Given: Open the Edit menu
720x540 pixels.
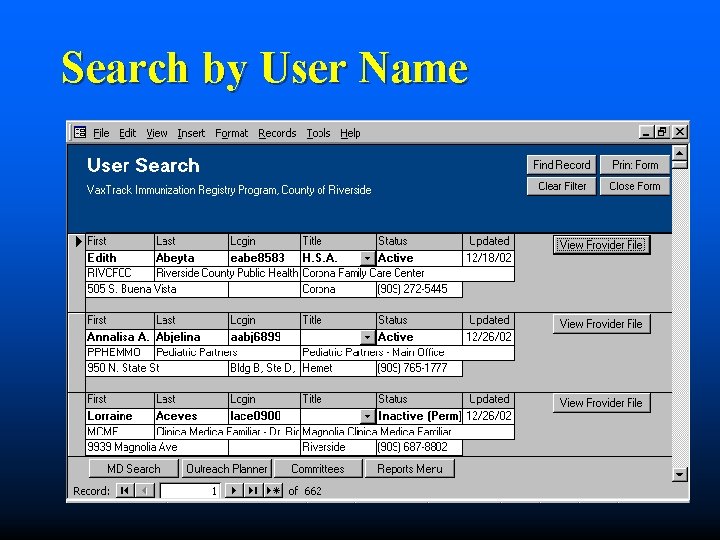Looking at the screenshot, I should pyautogui.click(x=127, y=133).
